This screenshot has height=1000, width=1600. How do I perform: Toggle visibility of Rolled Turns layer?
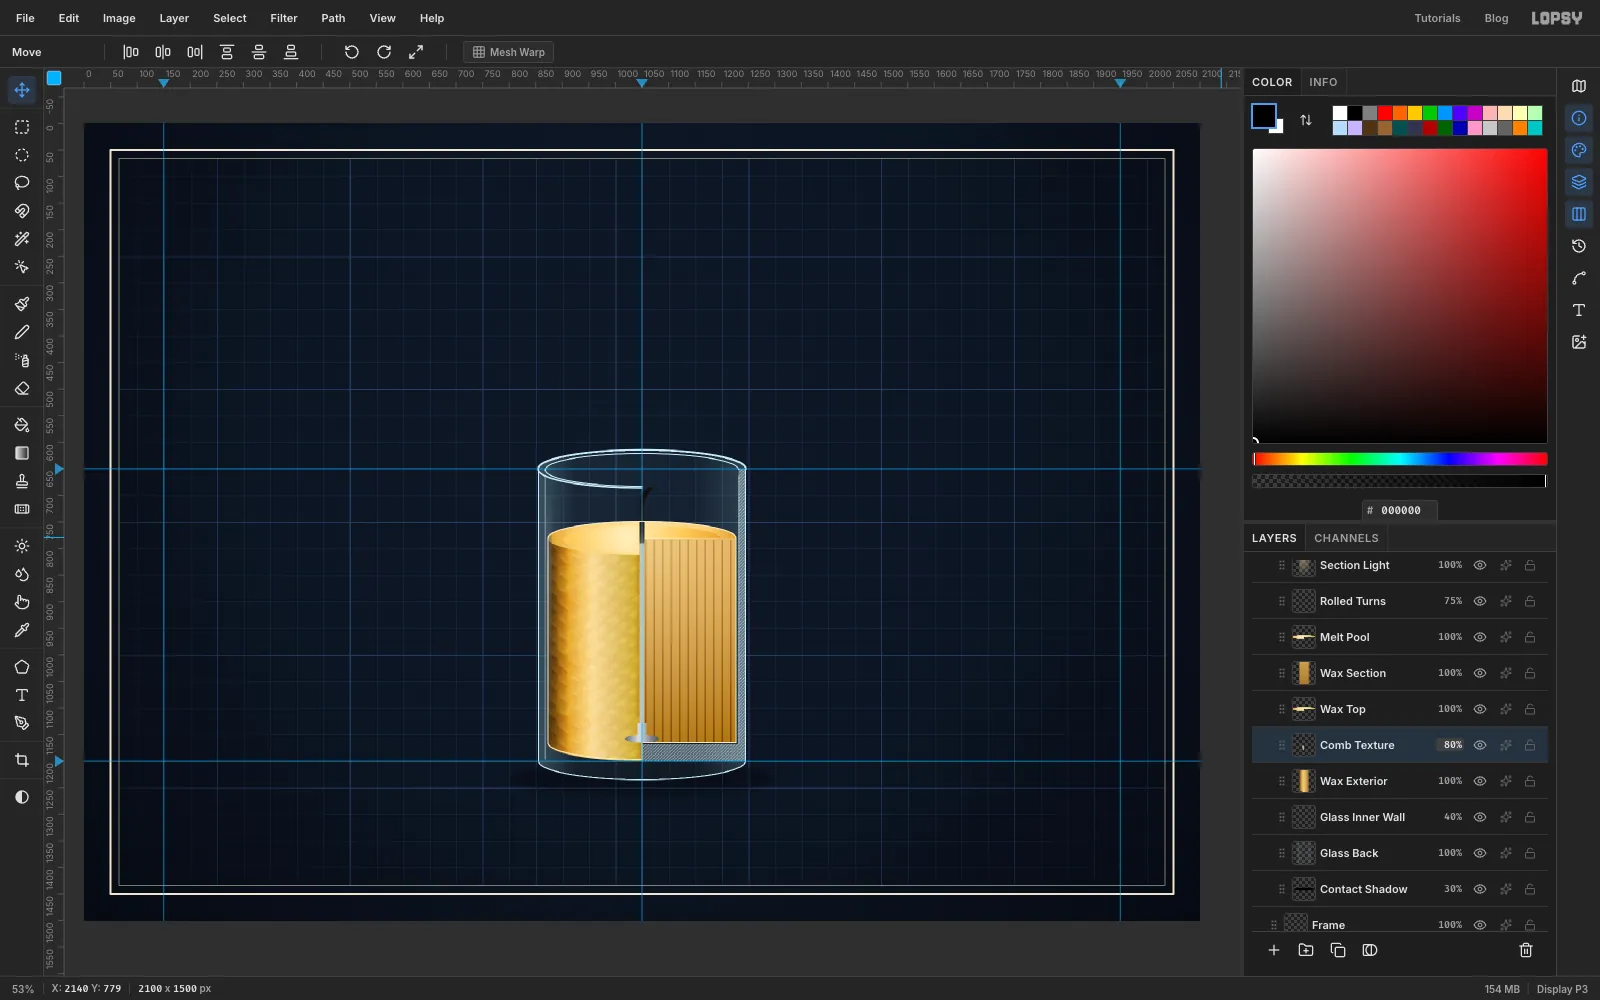(x=1480, y=601)
